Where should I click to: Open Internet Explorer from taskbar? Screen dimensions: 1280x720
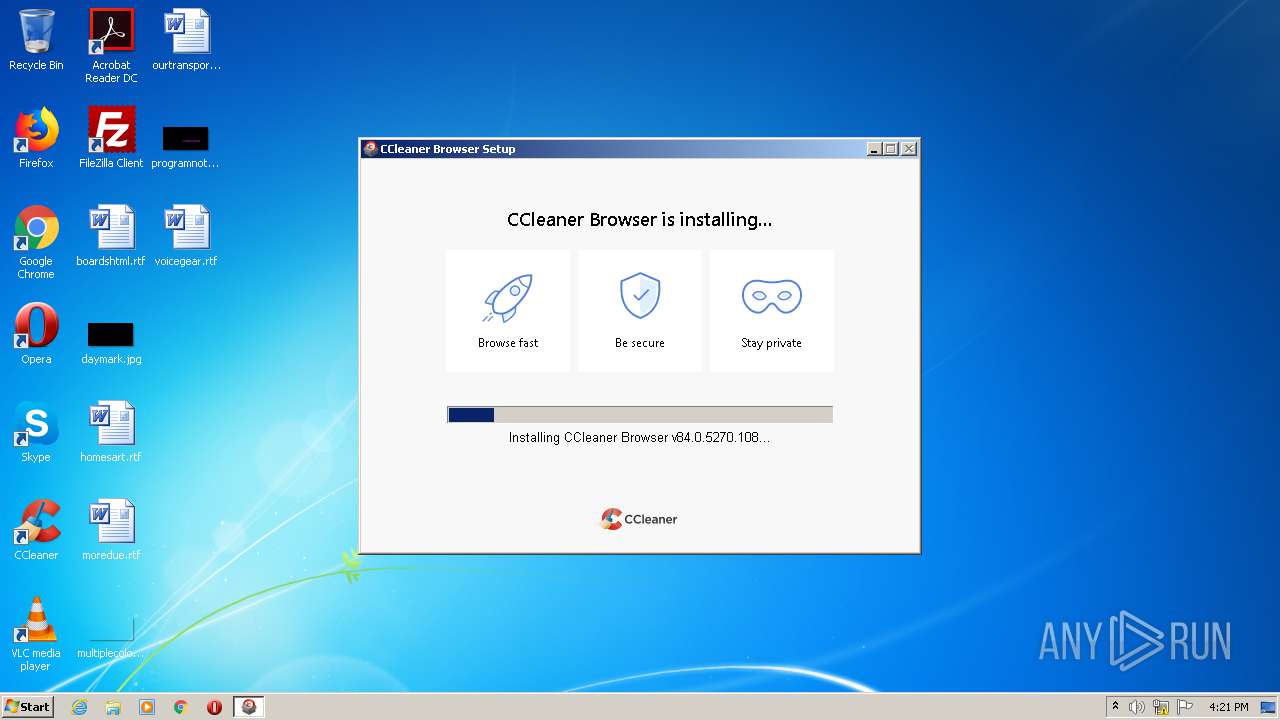coord(80,707)
